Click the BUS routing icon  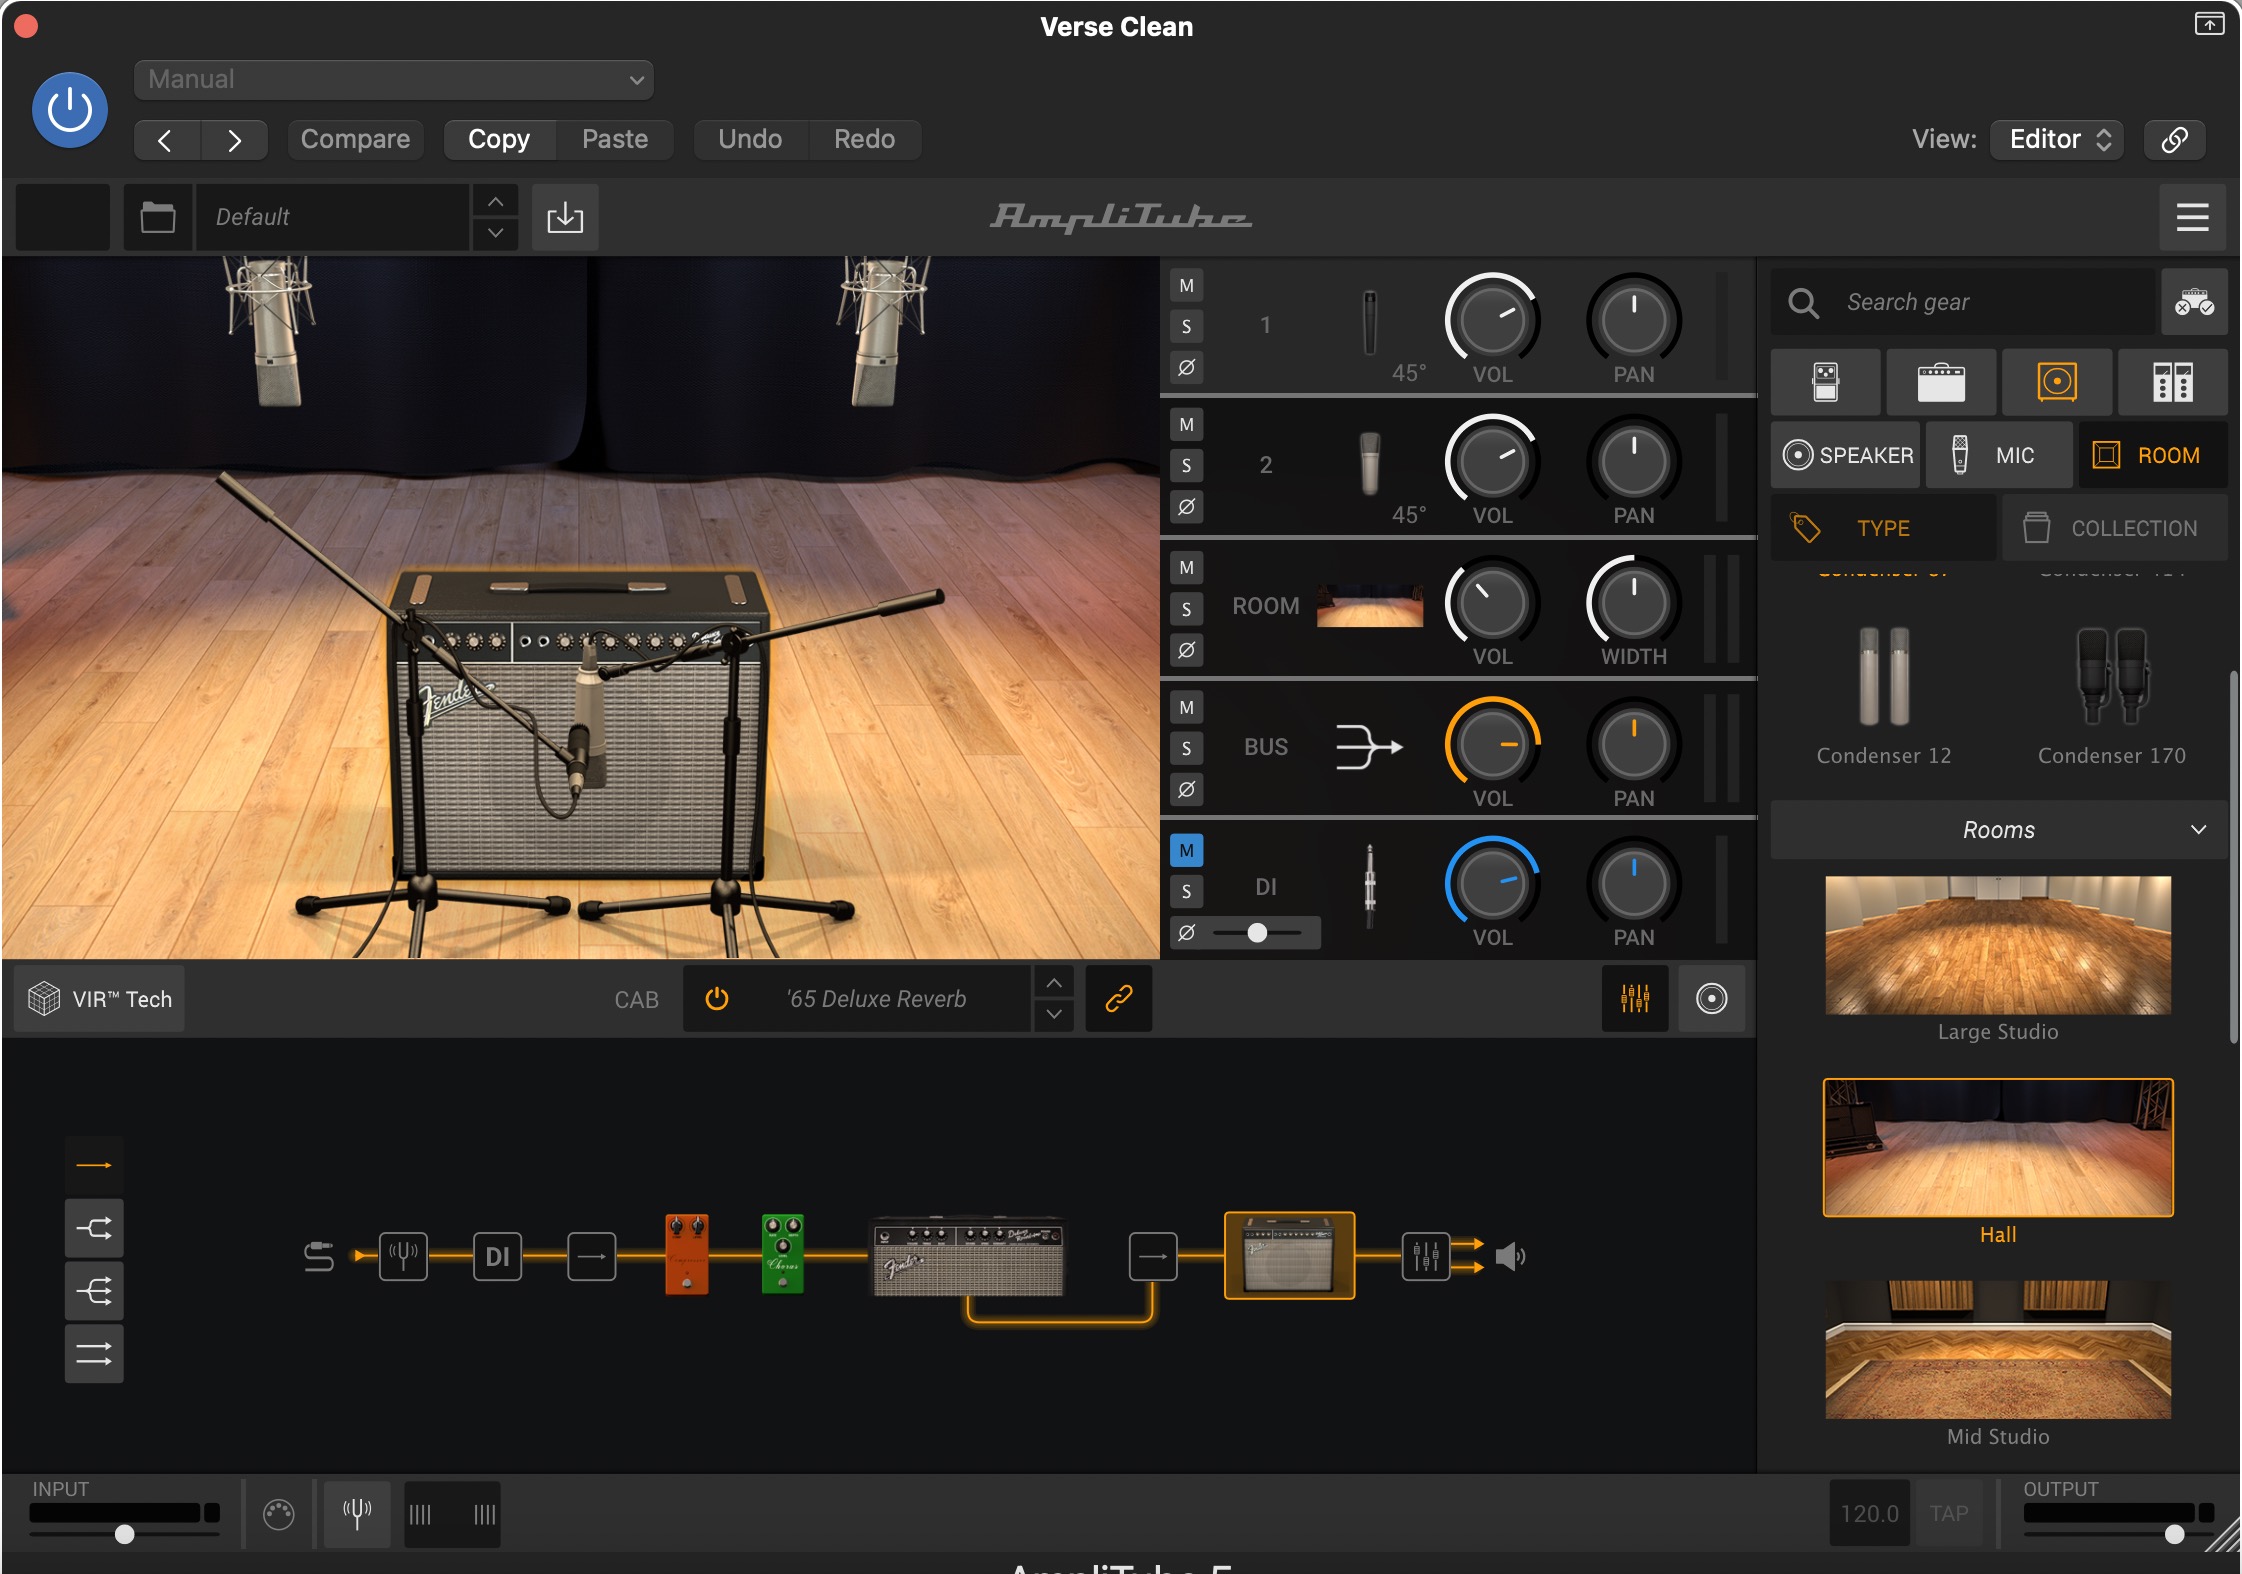point(1369,747)
